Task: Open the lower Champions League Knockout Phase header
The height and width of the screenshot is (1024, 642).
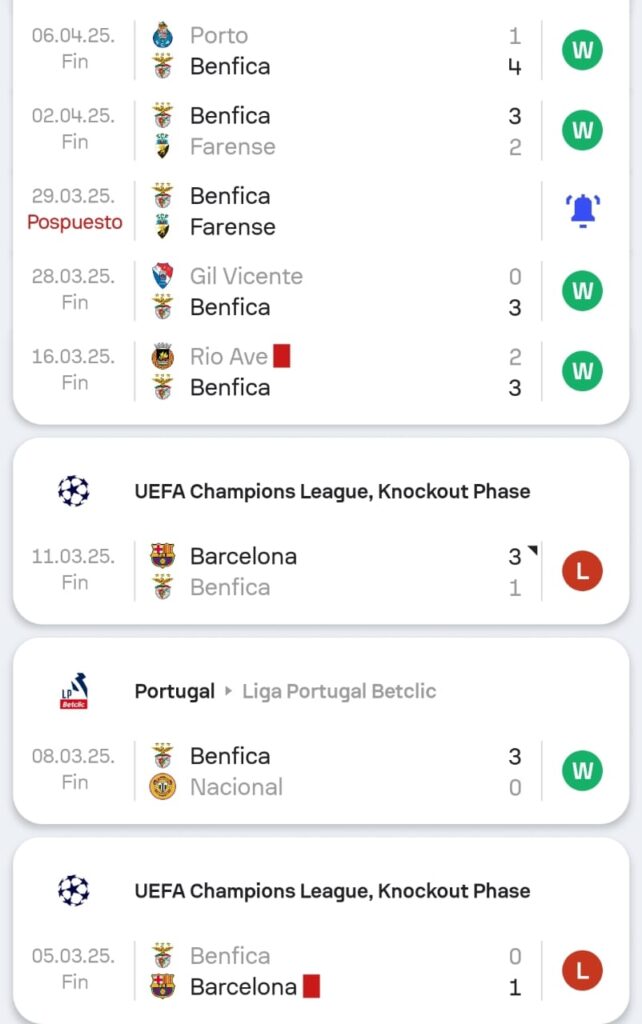Action: [332, 891]
